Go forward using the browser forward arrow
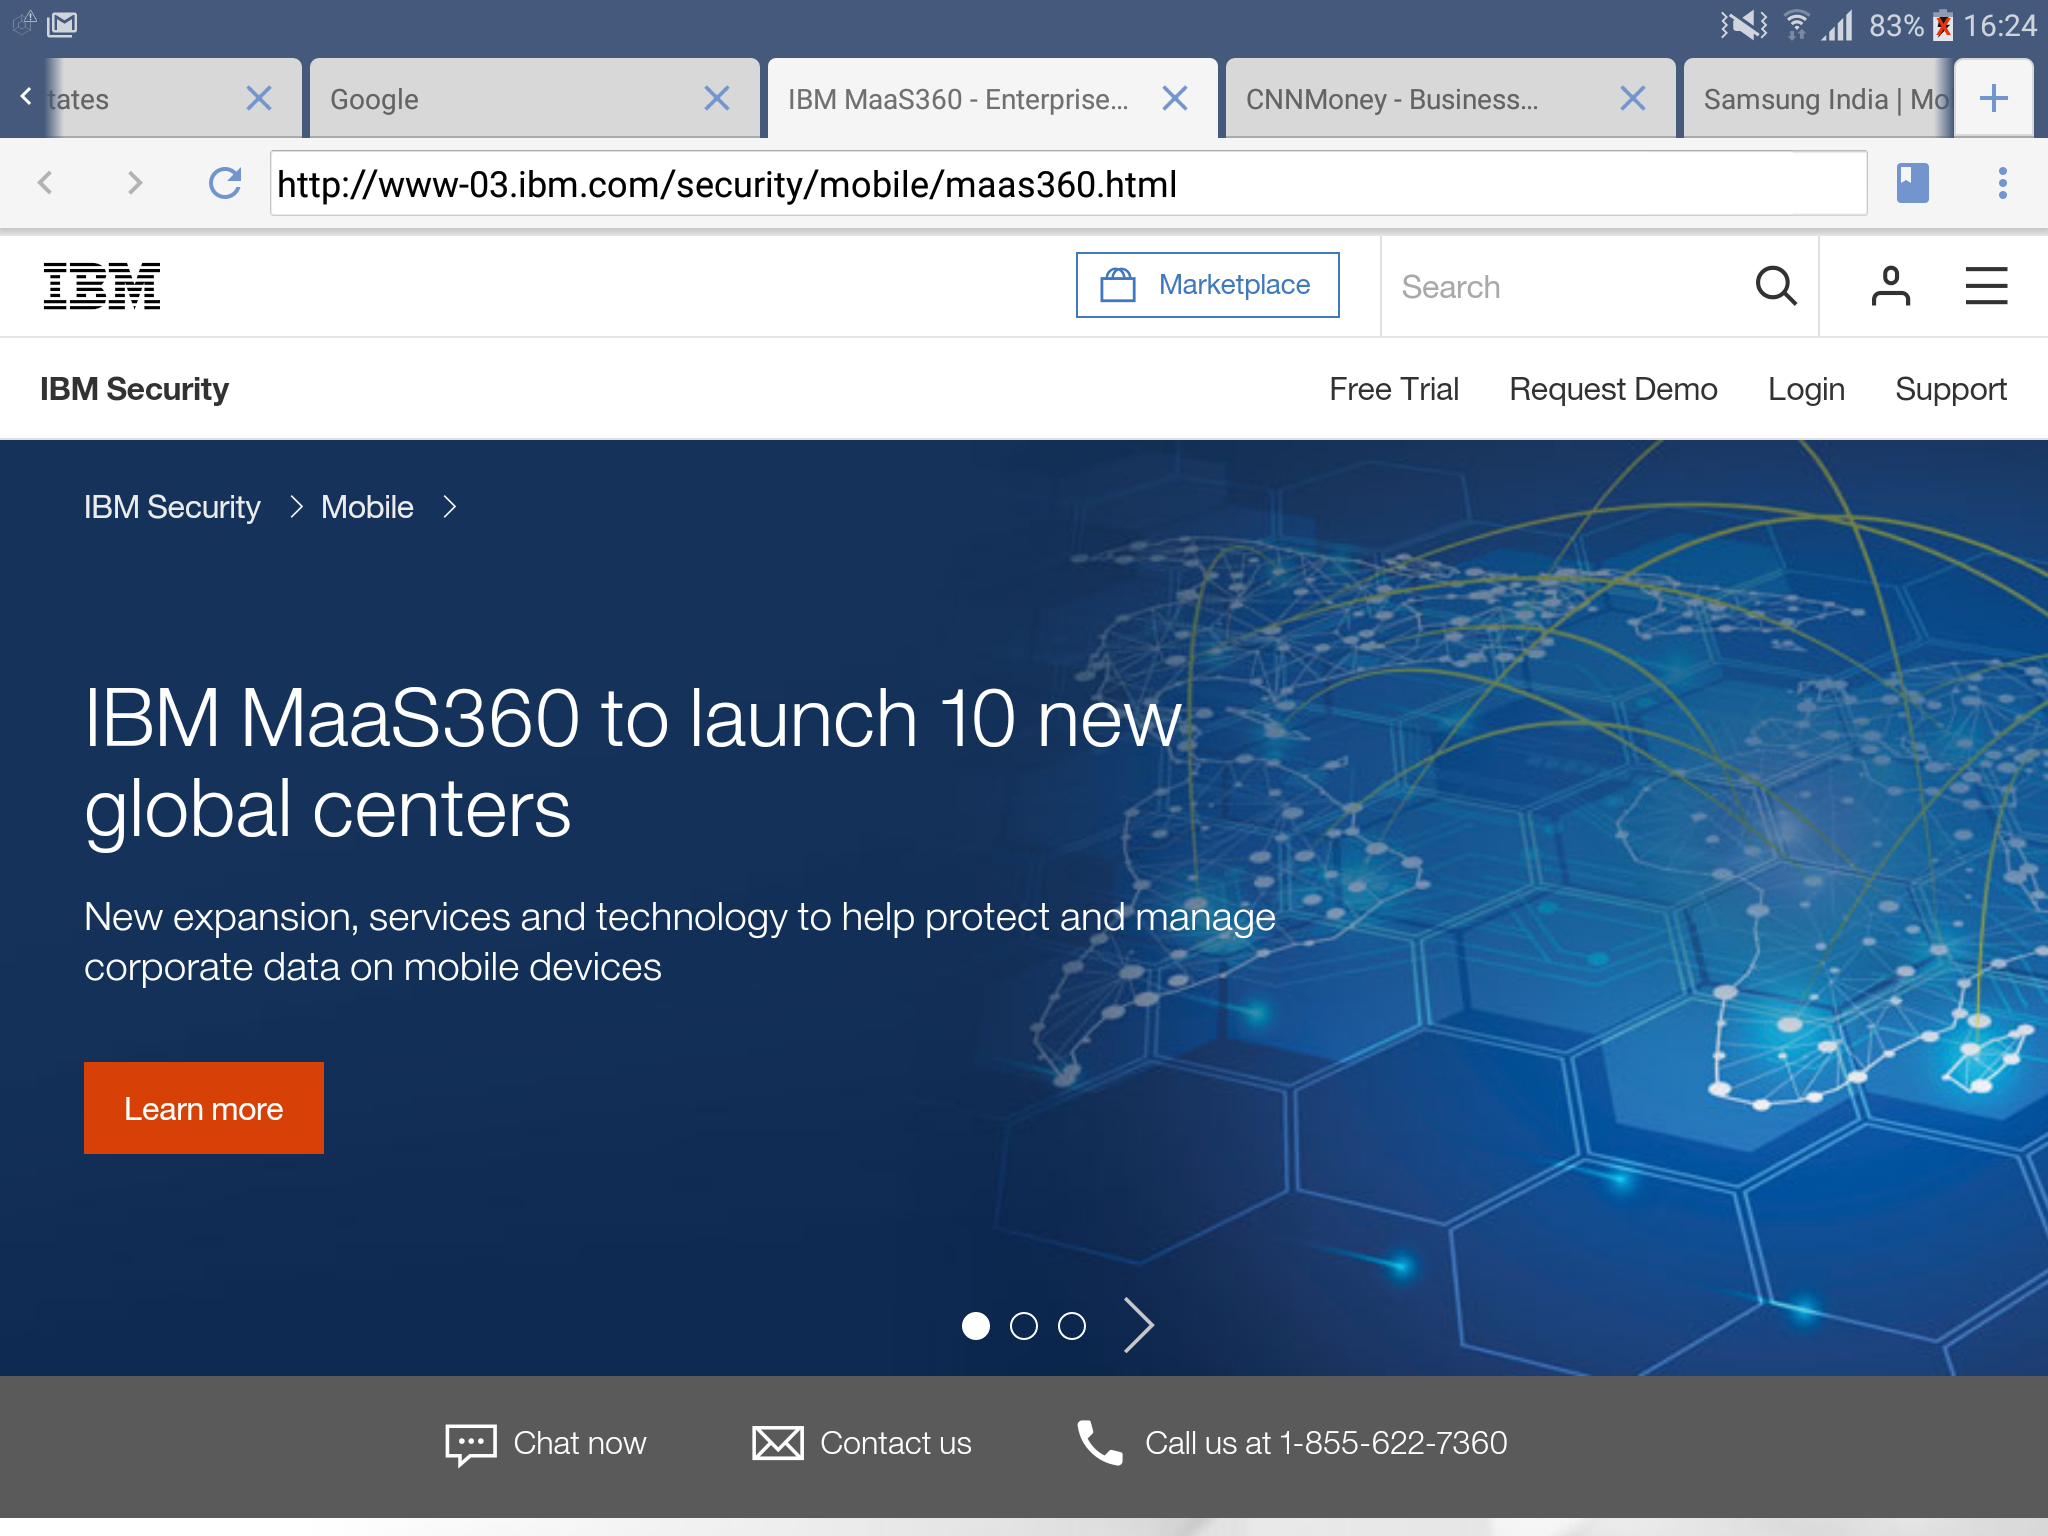The width and height of the screenshot is (2048, 1536). point(135,183)
